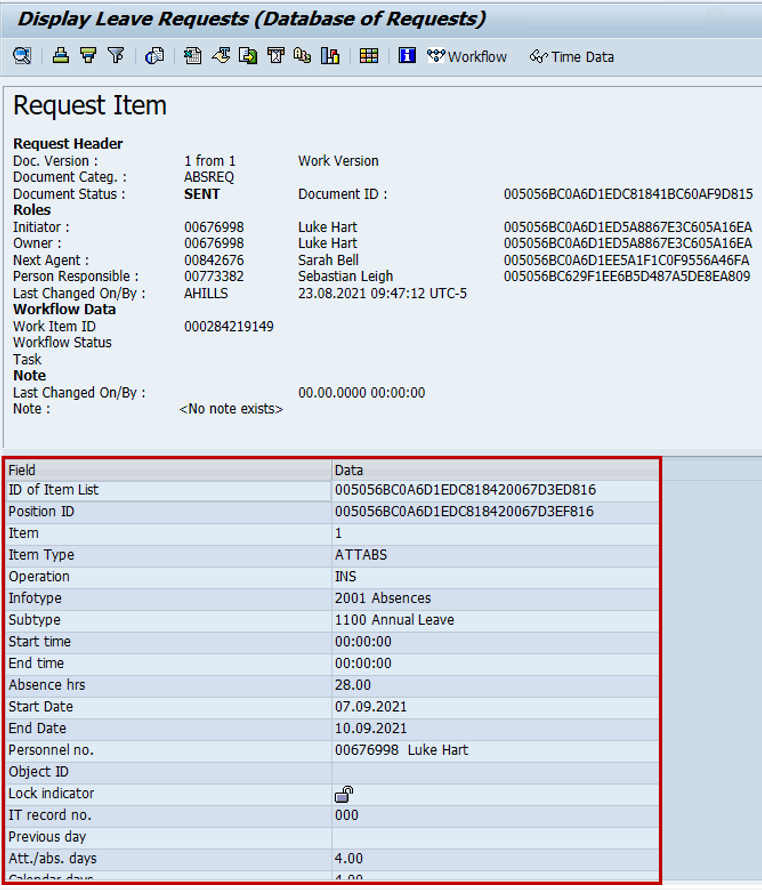Click the Graphic bar chart icon
This screenshot has height=890, width=762.
pyautogui.click(x=330, y=56)
